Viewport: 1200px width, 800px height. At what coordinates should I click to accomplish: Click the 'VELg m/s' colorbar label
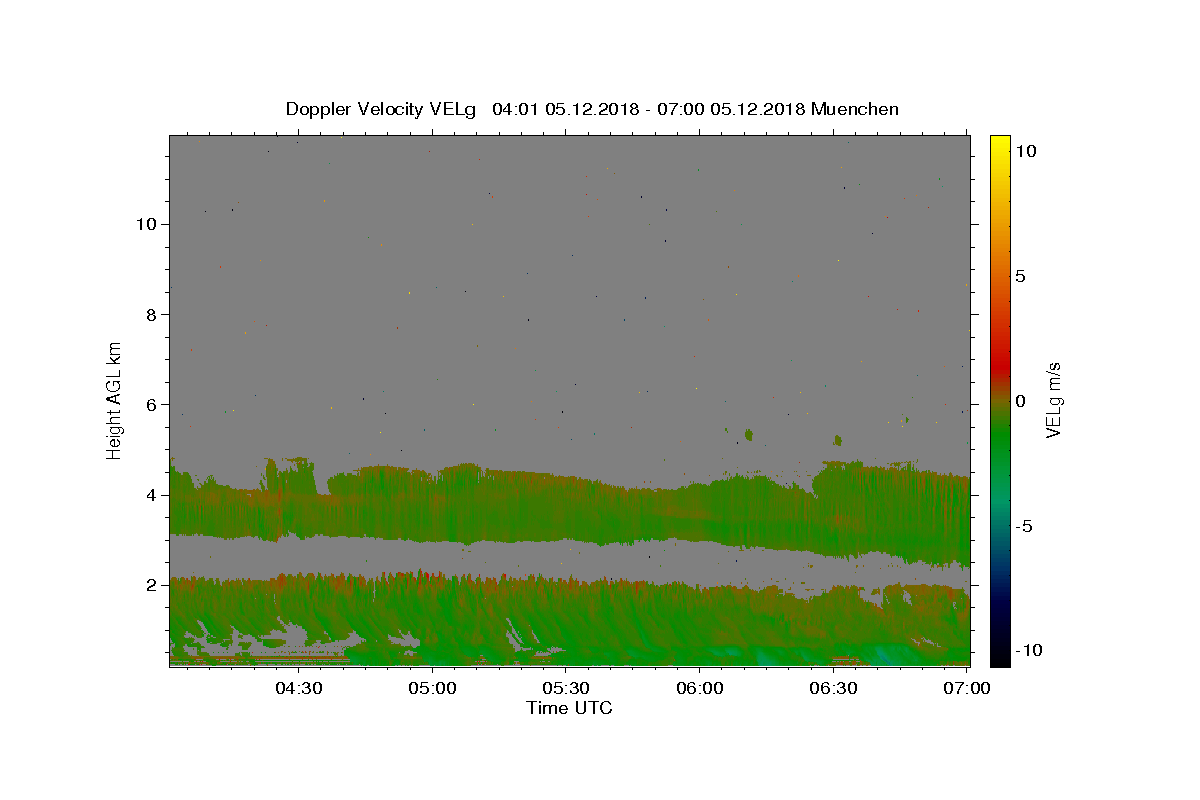coord(1053,399)
